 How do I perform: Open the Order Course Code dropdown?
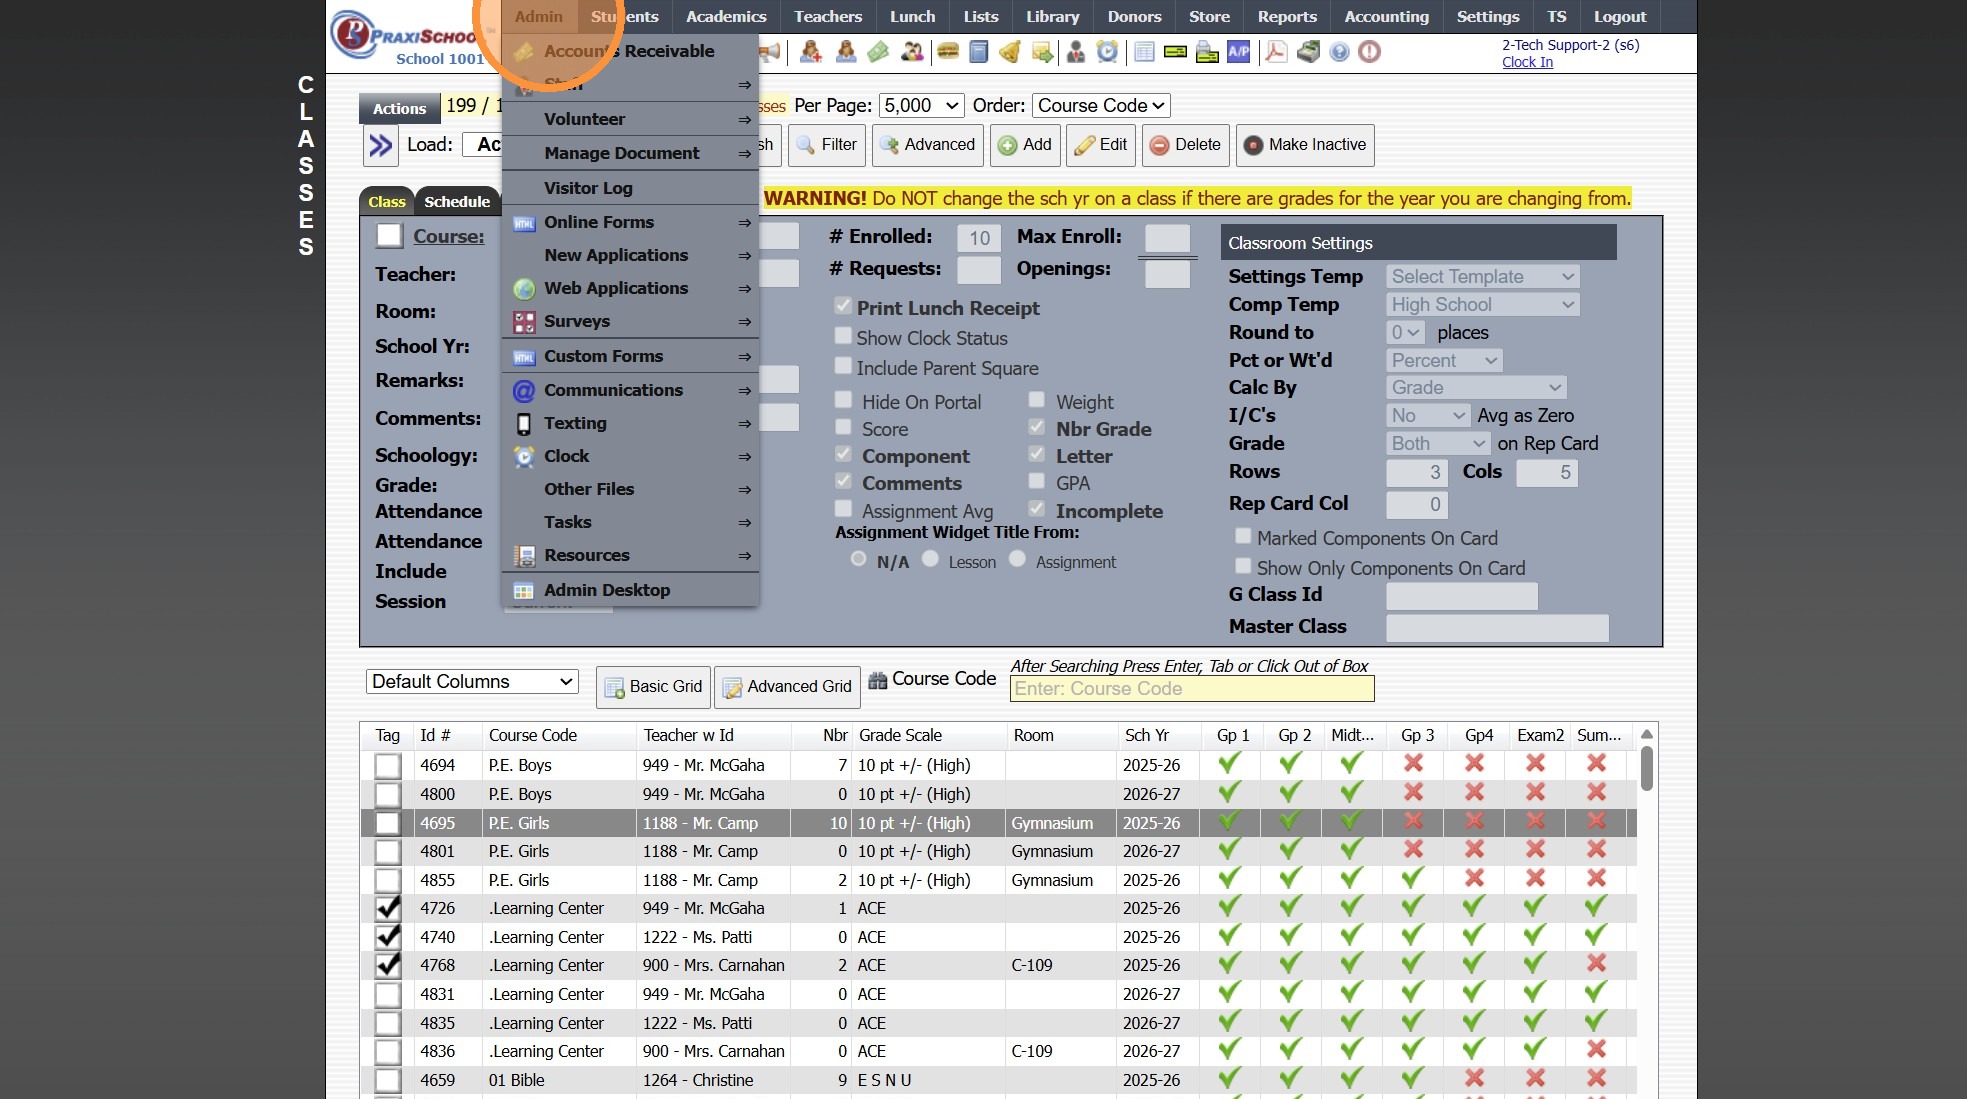pyautogui.click(x=1101, y=105)
